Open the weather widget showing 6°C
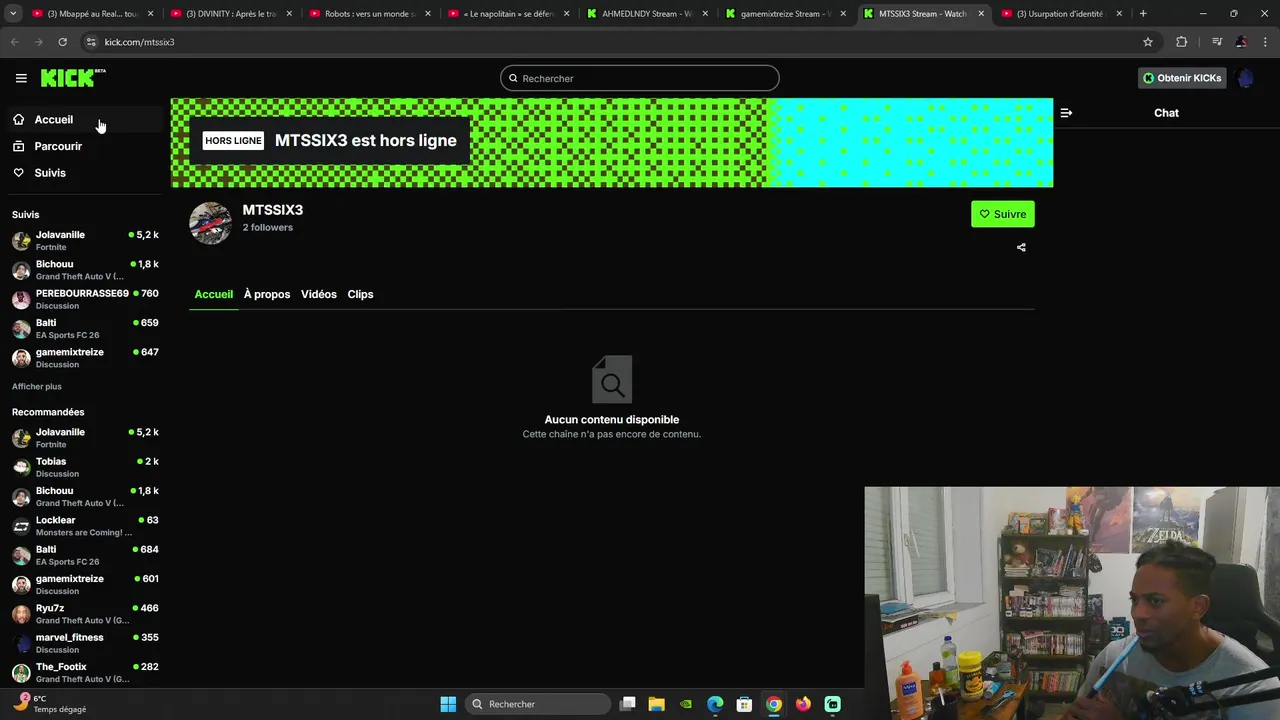Screen dimensions: 1280x720 pyautogui.click(x=50, y=704)
